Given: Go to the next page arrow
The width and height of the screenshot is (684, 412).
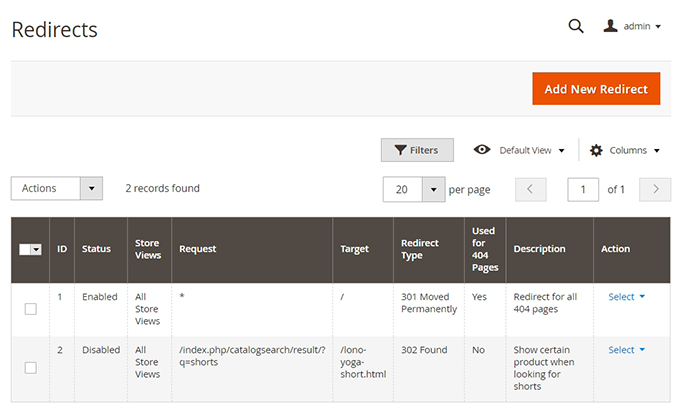Looking at the screenshot, I should [x=655, y=189].
